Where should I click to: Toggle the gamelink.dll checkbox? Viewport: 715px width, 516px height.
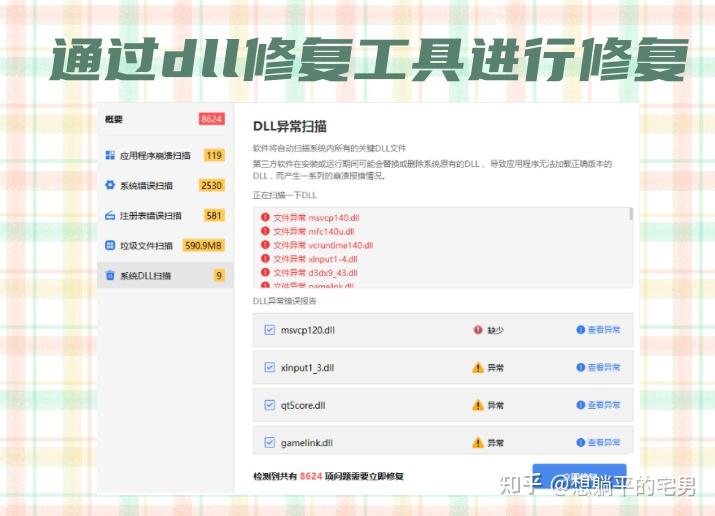coord(269,442)
